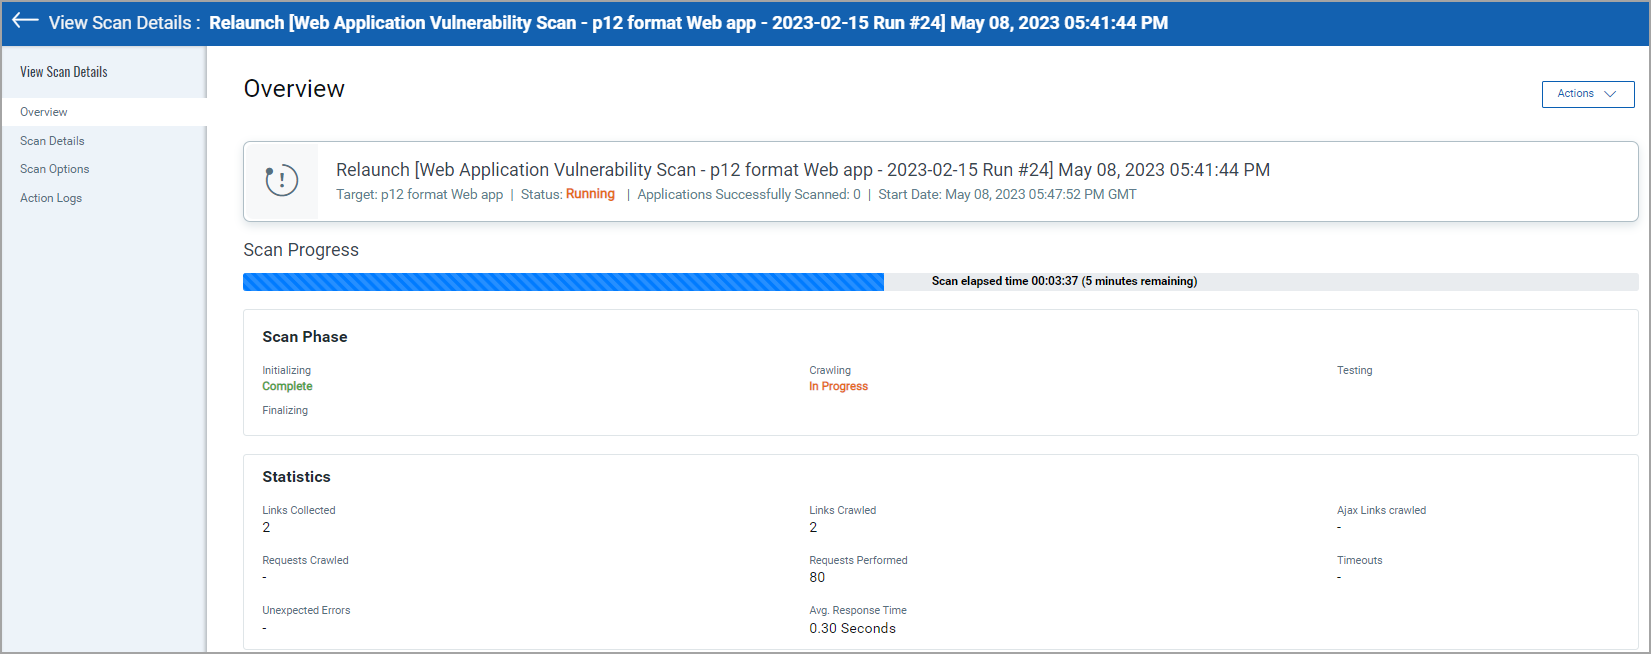This screenshot has height=654, width=1651.
Task: Click the header title 'View Scan Details :'
Action: (125, 22)
